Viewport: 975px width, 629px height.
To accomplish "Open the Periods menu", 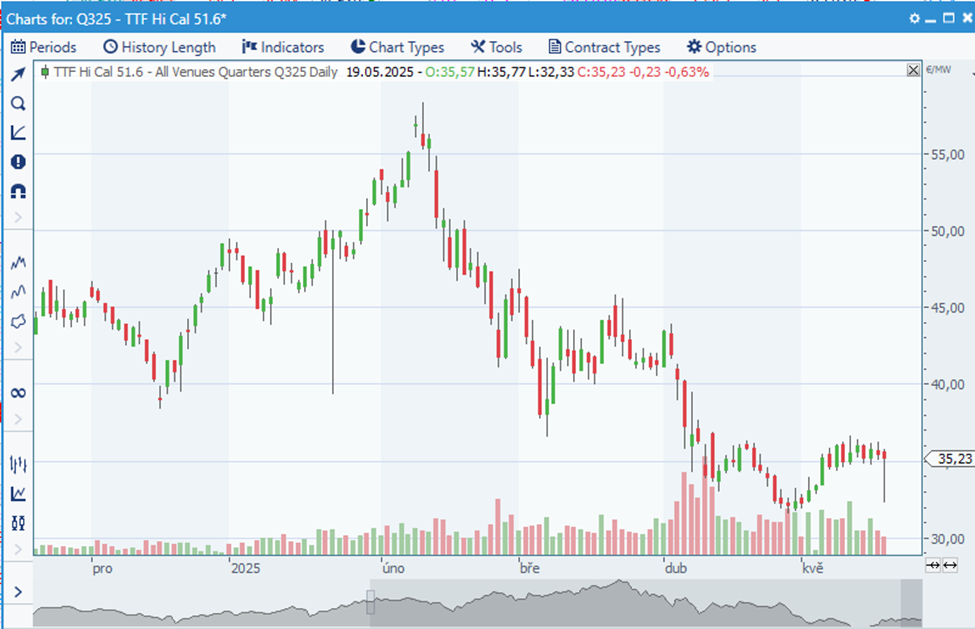I will pyautogui.click(x=43, y=47).
